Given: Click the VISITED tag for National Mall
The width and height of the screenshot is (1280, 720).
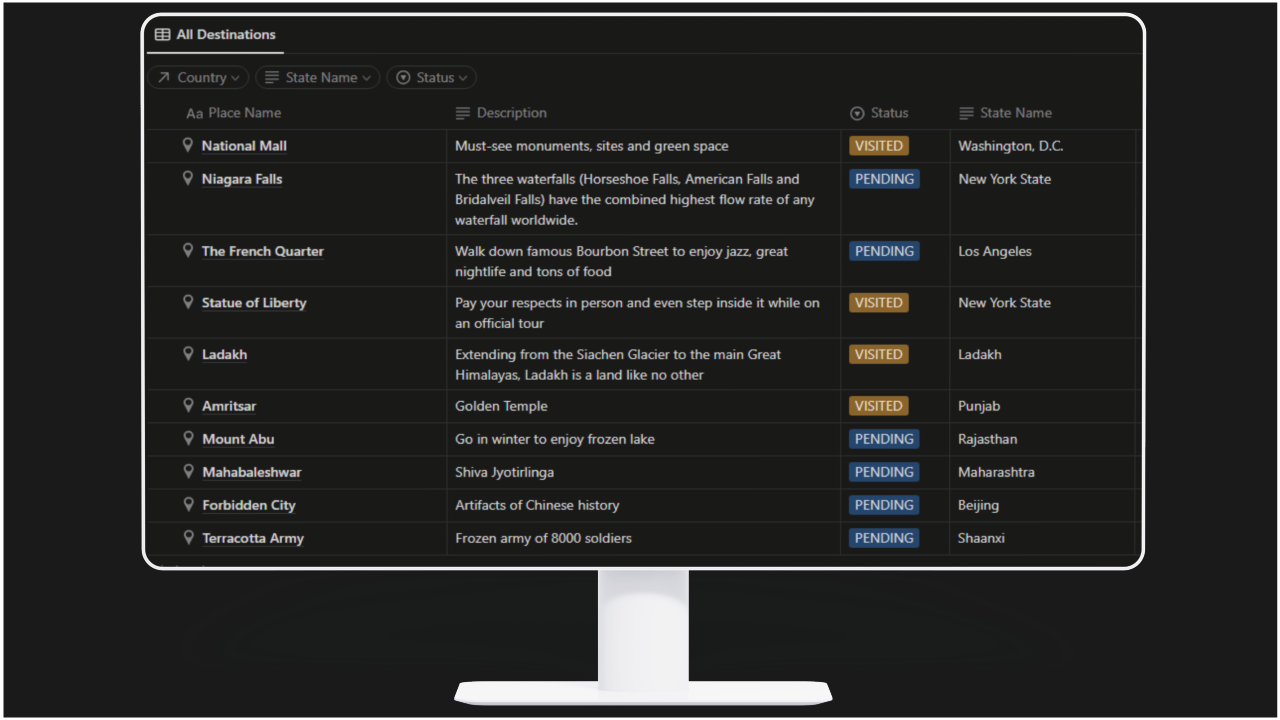Looking at the screenshot, I should click(x=879, y=146).
